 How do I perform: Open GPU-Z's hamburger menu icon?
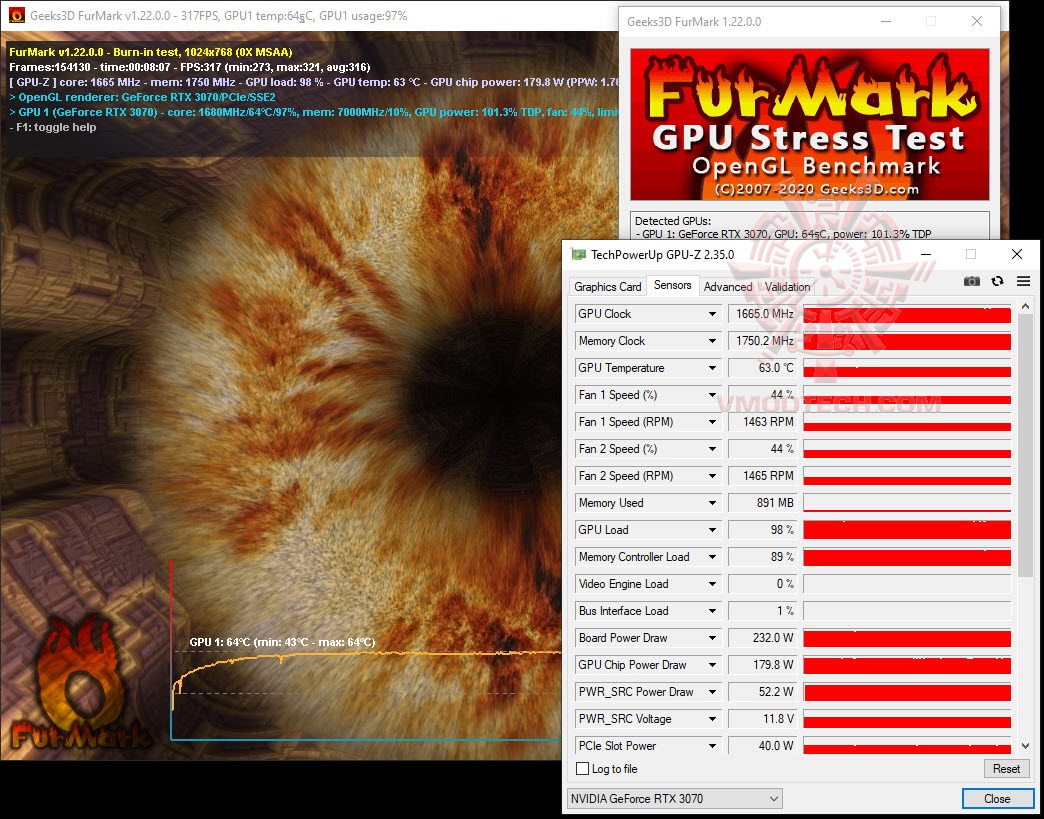1022,282
